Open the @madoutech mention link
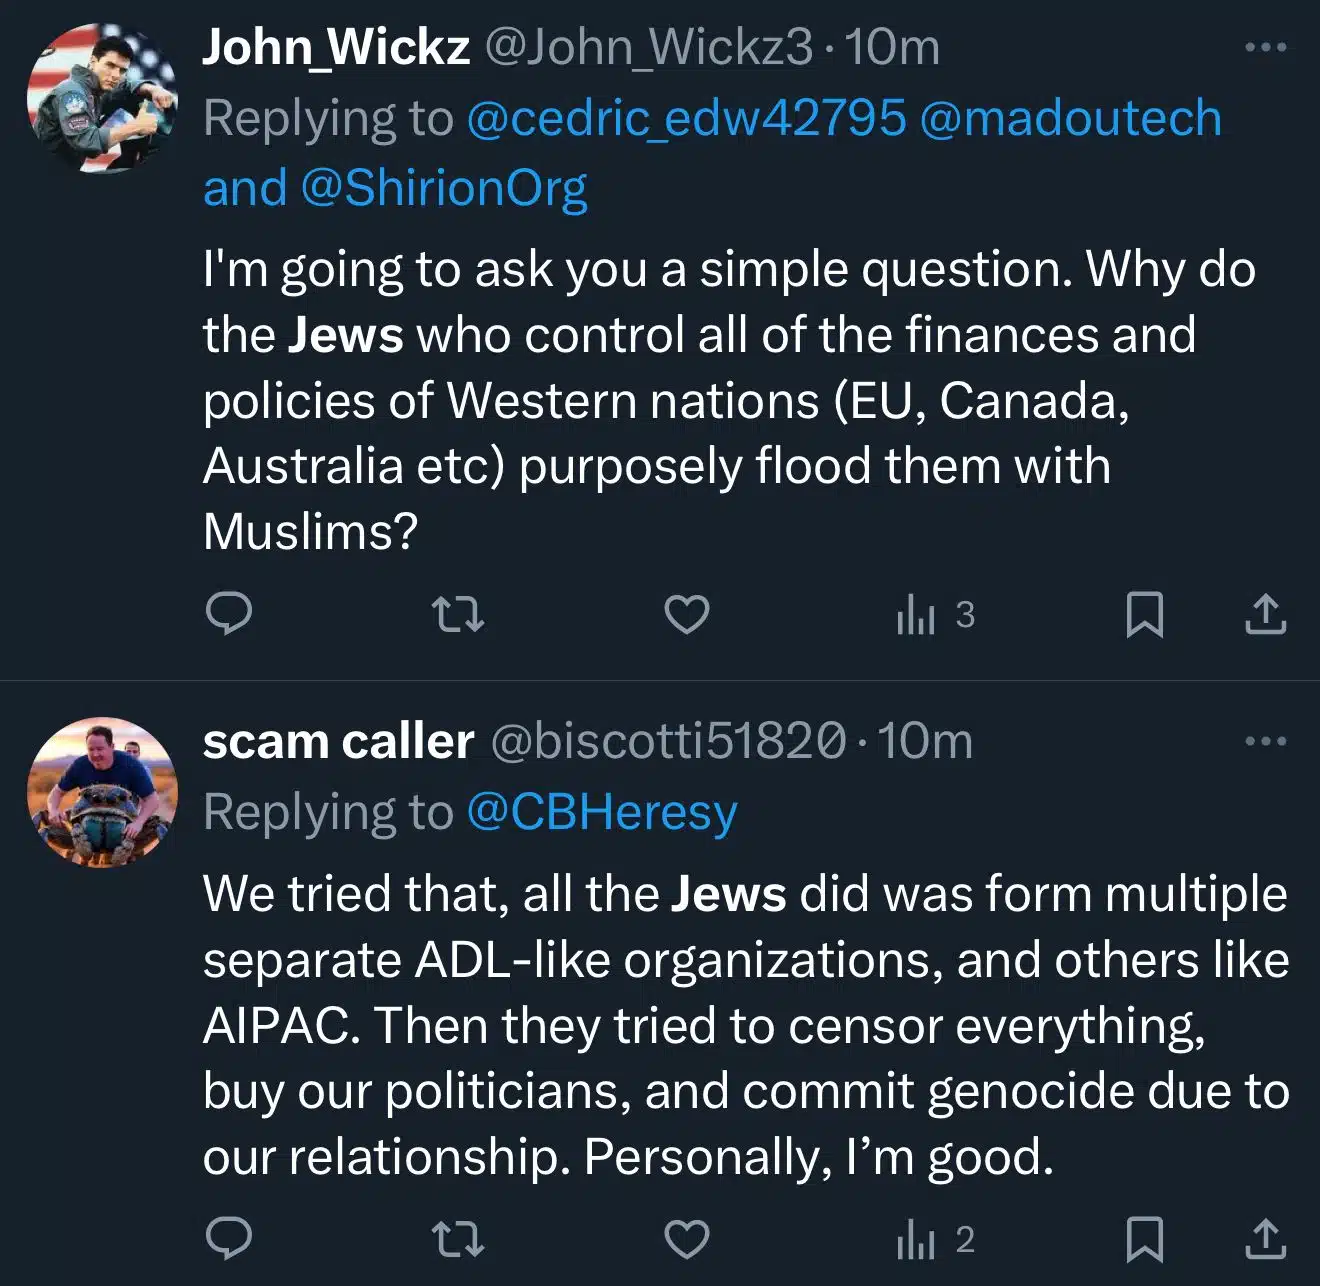The image size is (1320, 1286). (1070, 118)
